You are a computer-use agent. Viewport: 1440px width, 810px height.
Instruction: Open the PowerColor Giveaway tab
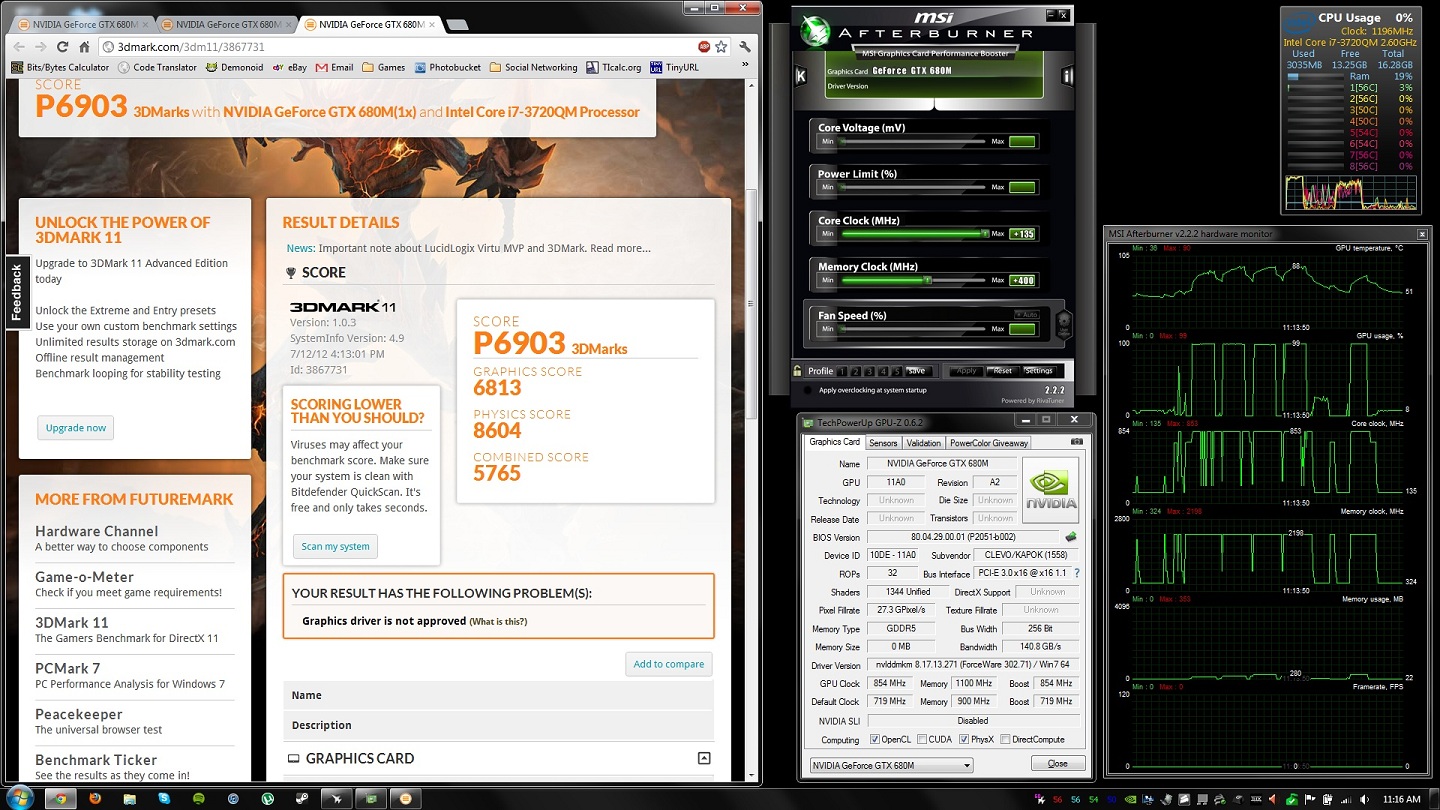(988, 443)
